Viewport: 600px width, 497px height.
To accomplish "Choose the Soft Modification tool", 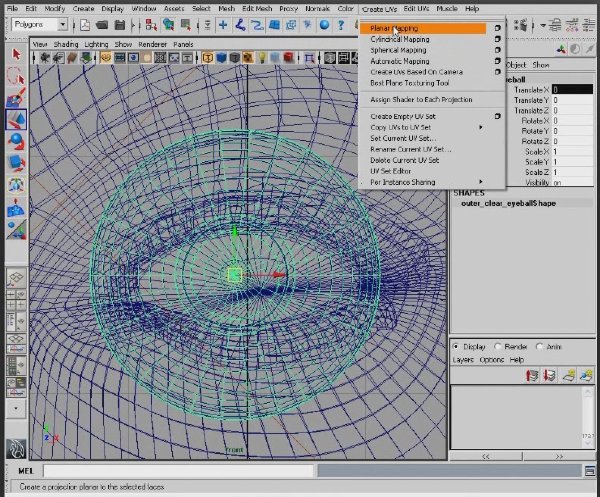I will 16,208.
